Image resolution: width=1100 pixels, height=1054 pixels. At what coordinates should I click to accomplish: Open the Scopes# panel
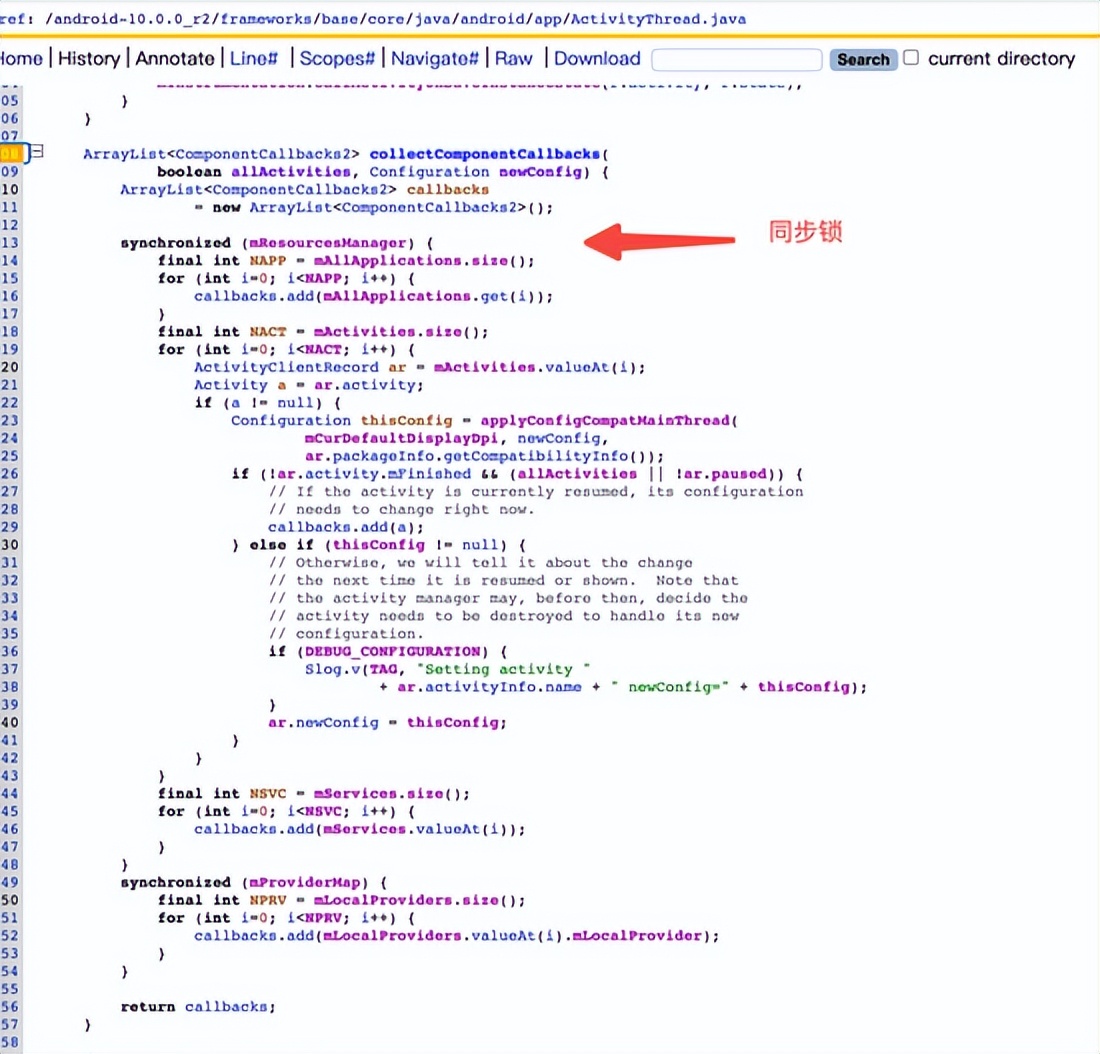(x=337, y=58)
